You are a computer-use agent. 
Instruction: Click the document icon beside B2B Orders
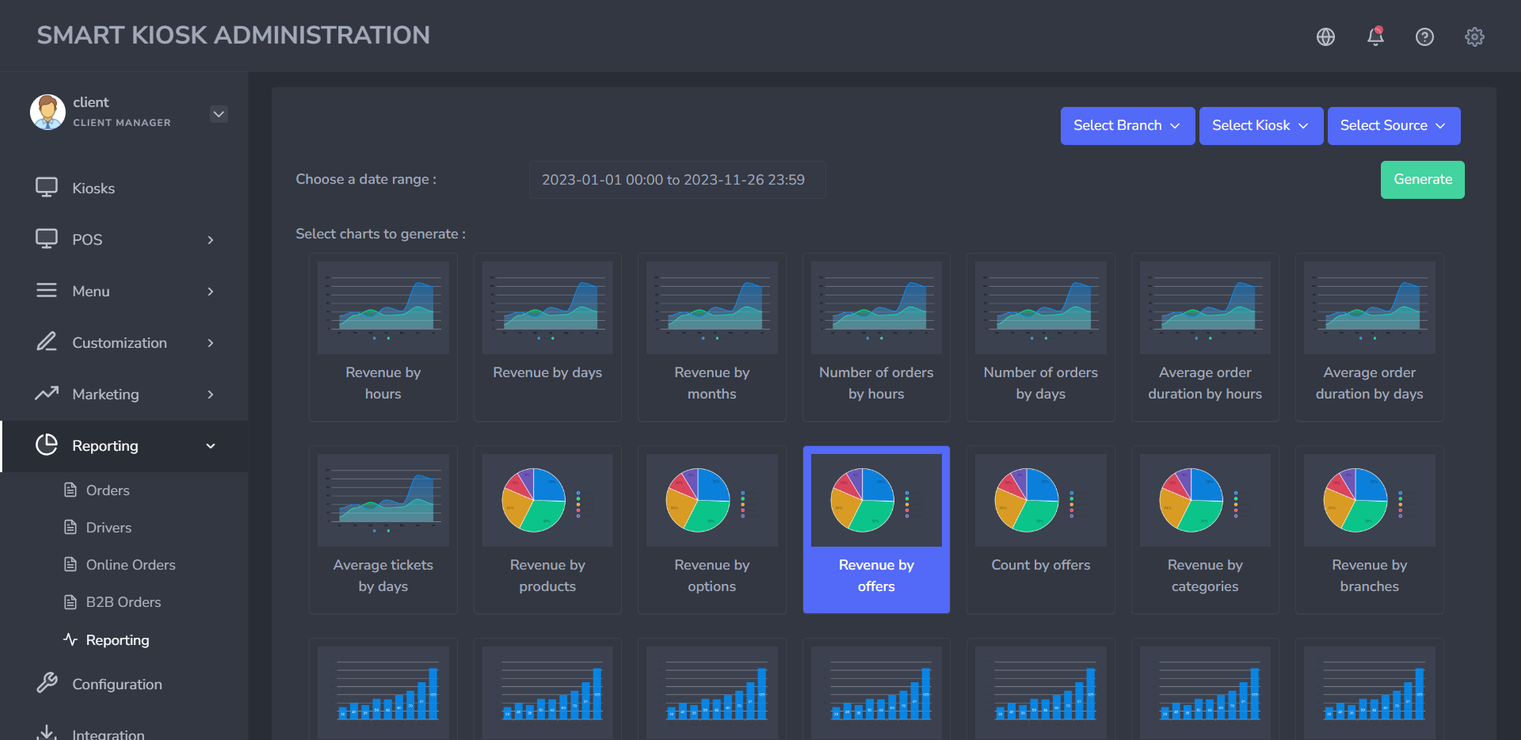pos(70,602)
